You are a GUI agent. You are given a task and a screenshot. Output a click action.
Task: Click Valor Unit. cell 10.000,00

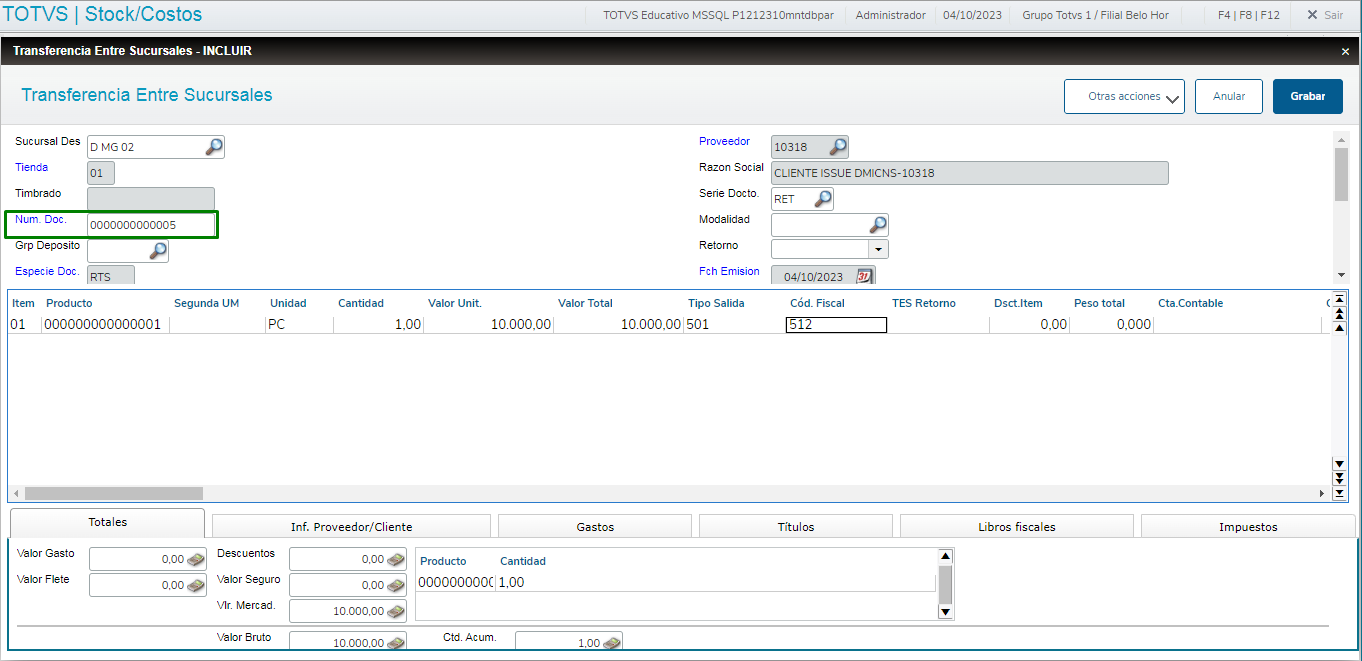pyautogui.click(x=488, y=325)
